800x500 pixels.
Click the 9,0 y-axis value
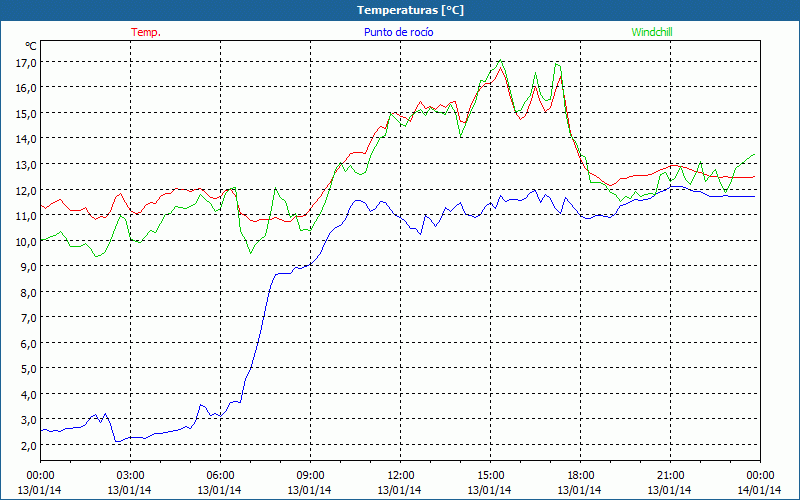coord(28,266)
